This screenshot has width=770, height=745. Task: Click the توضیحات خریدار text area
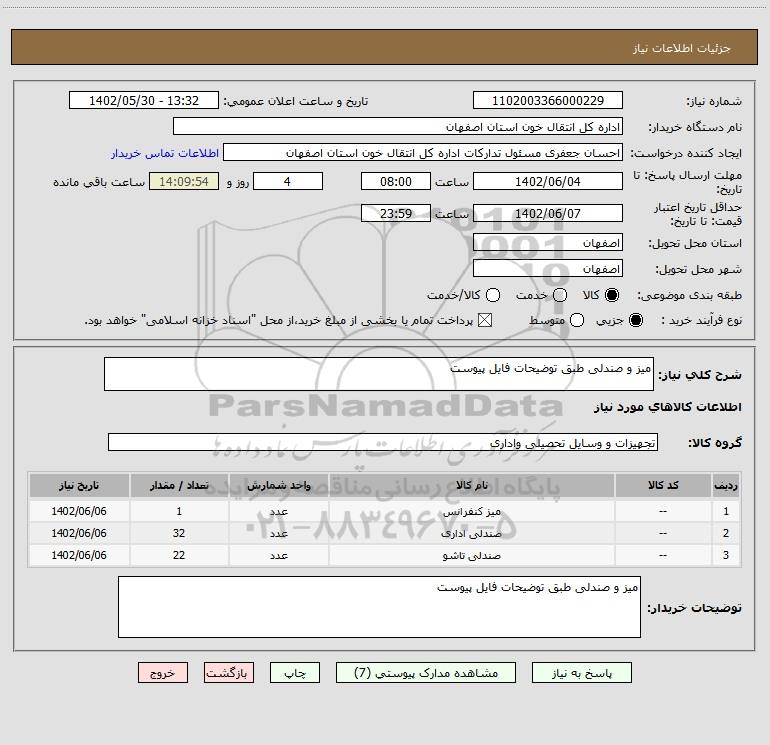pos(379,607)
